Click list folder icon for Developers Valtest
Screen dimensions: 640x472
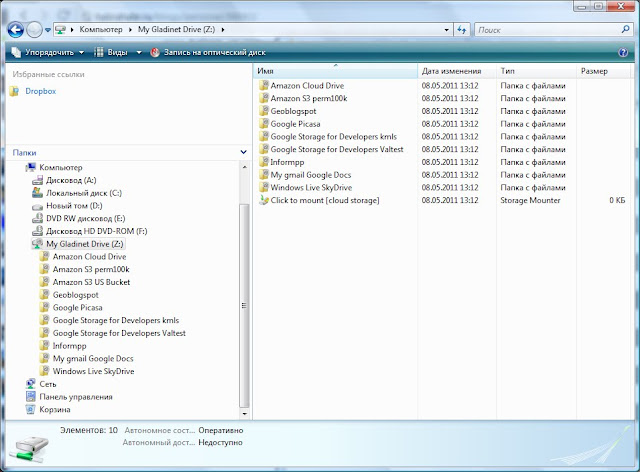pyautogui.click(x=264, y=149)
